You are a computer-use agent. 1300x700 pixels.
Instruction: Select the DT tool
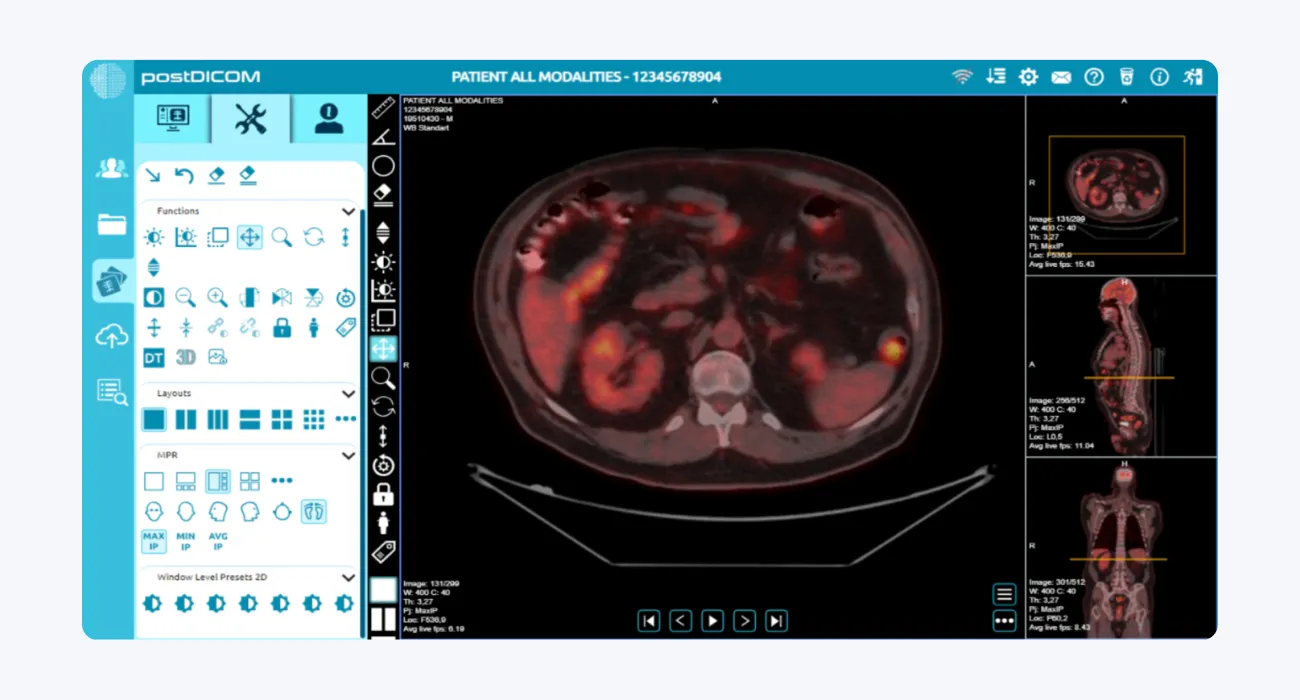[x=153, y=357]
